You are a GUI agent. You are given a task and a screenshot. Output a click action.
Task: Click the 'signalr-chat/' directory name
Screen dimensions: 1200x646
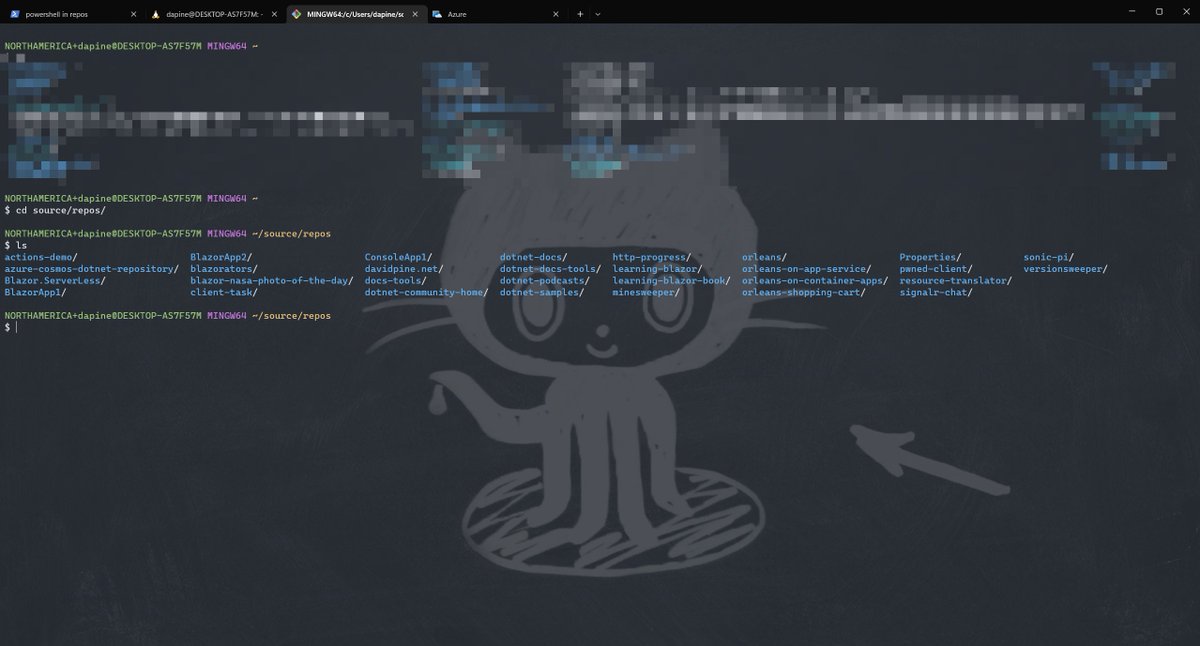936,293
